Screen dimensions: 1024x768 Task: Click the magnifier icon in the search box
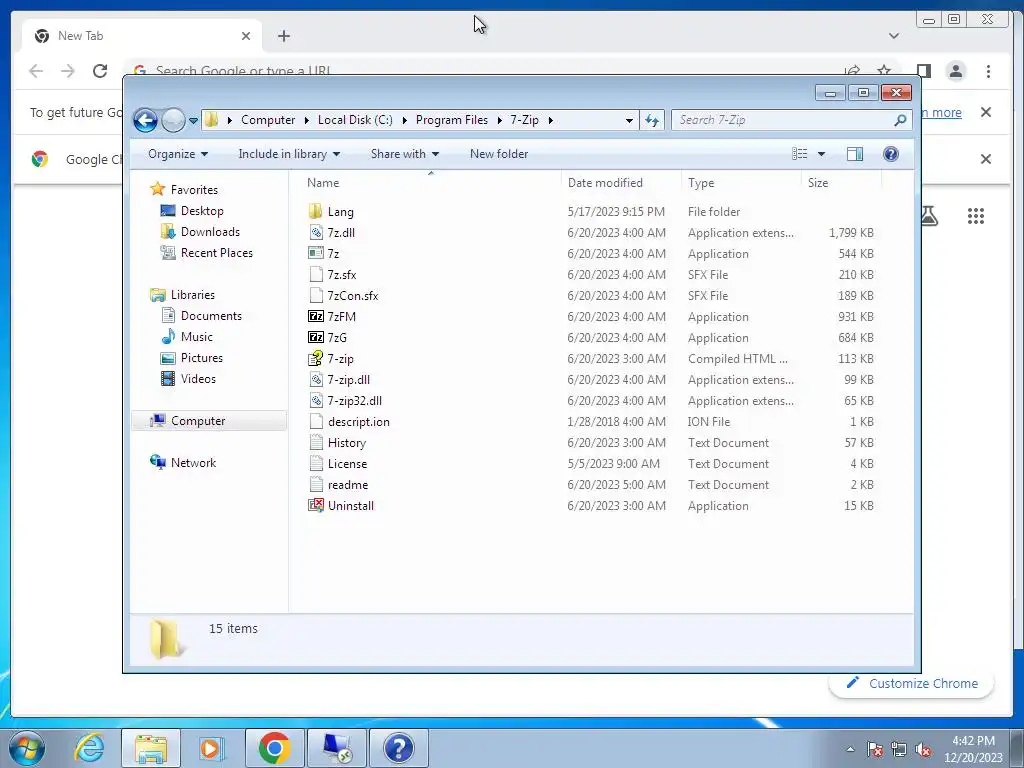point(900,120)
